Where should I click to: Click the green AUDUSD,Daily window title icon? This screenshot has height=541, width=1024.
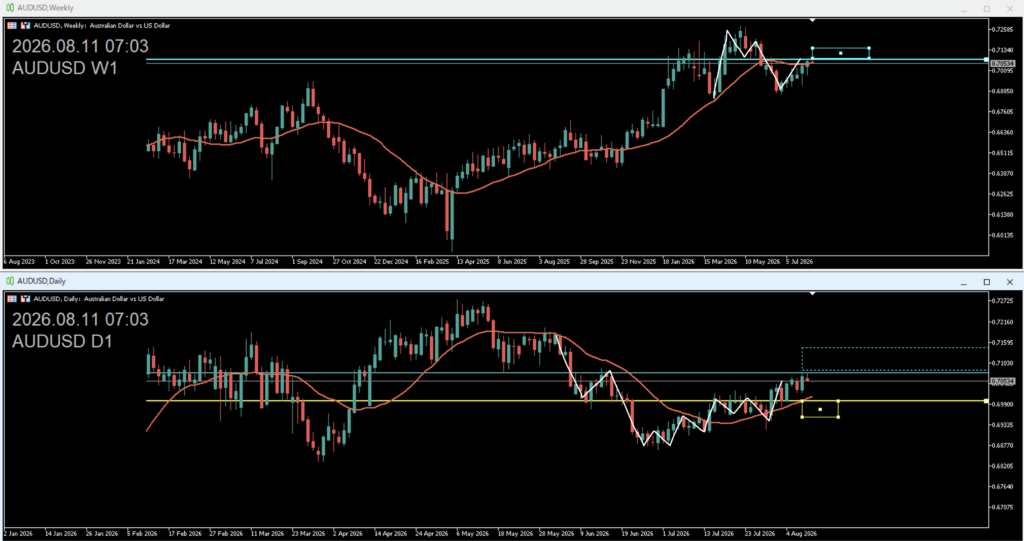coord(10,281)
